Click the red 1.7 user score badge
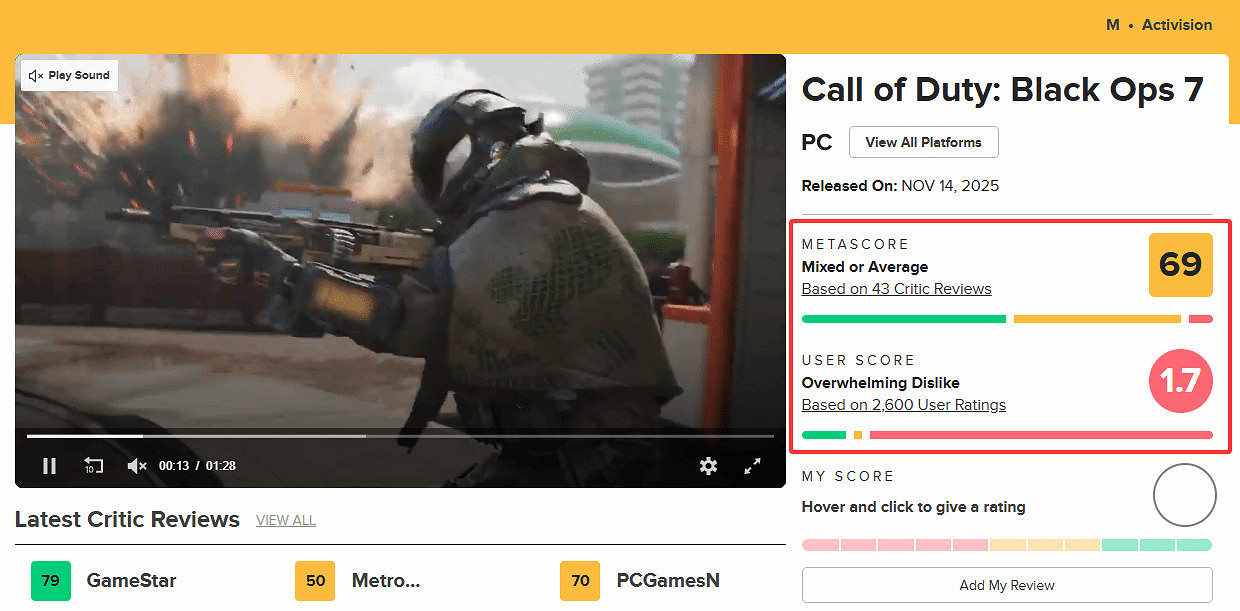Image resolution: width=1240 pixels, height=611 pixels. pyautogui.click(x=1181, y=381)
